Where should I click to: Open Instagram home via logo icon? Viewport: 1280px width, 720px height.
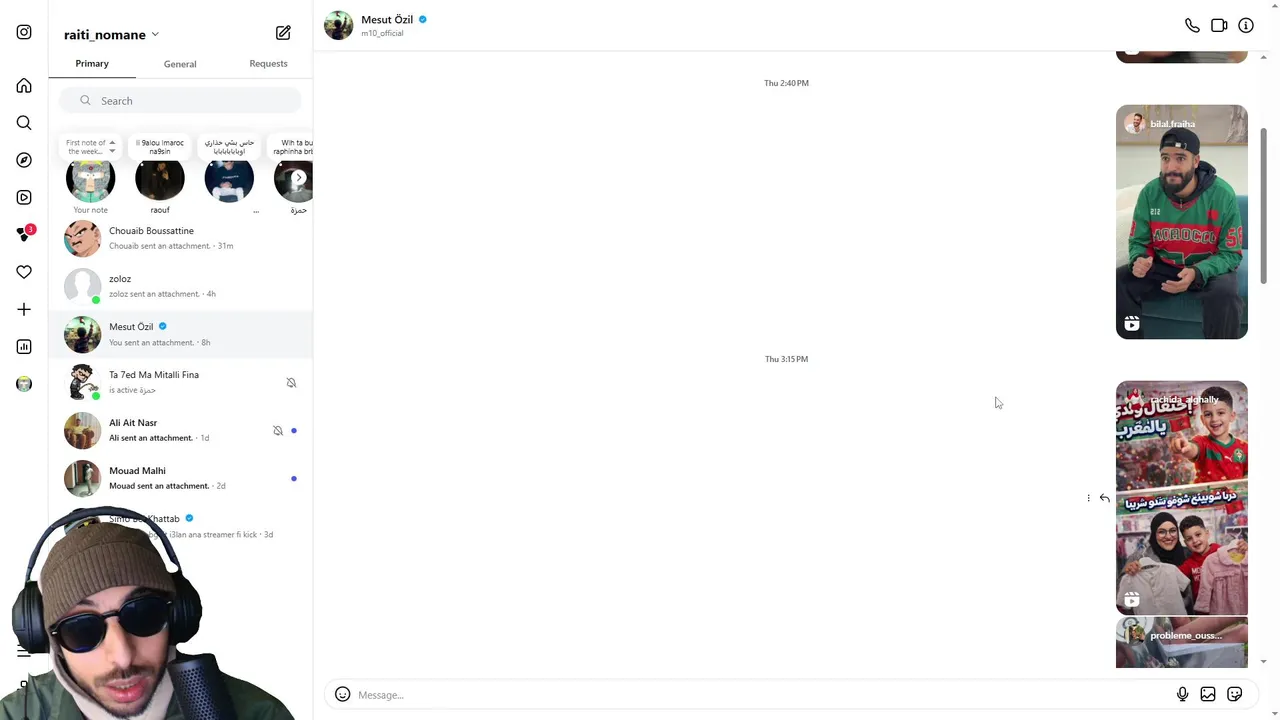point(24,32)
